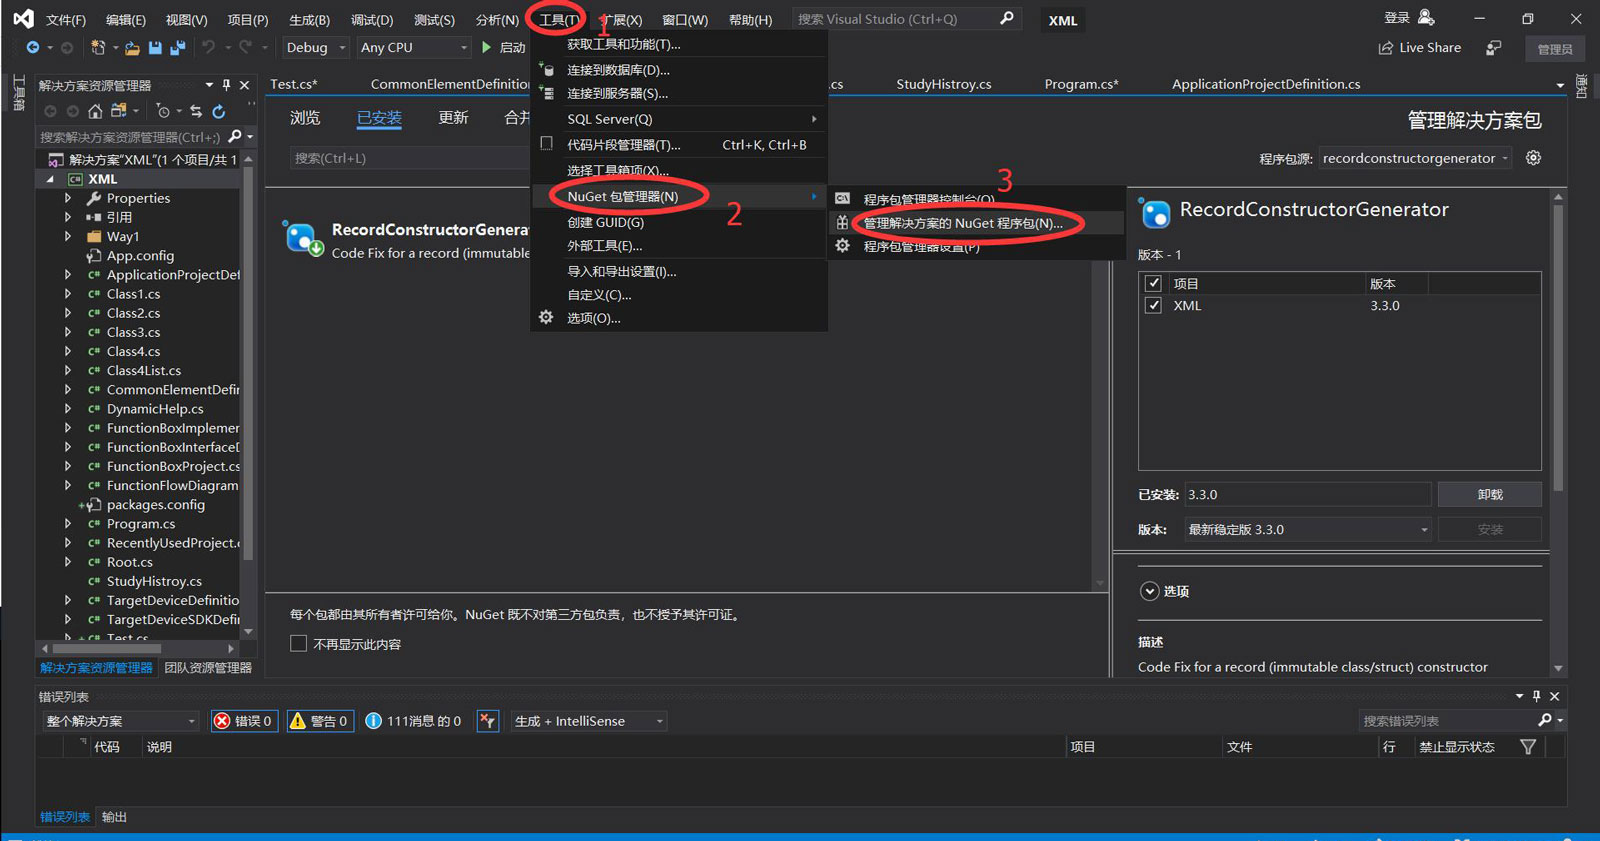This screenshot has height=841, width=1600.
Task: Click the Error List search magnifier icon
Action: point(1545,720)
